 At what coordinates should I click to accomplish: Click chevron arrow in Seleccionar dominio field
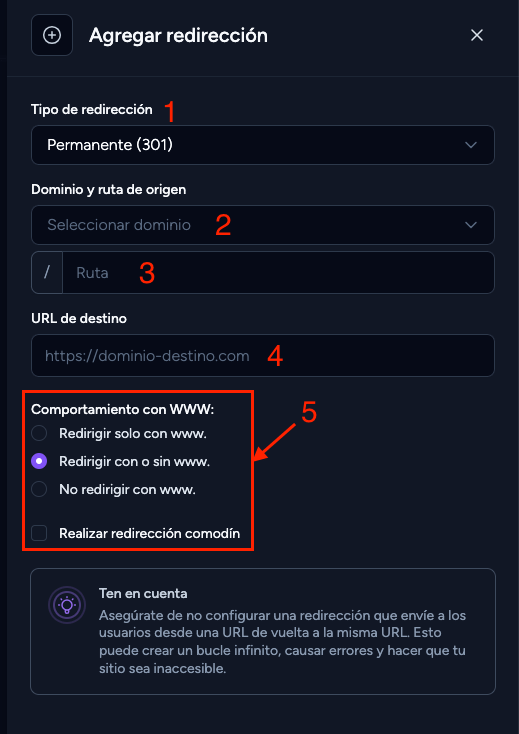pos(470,225)
